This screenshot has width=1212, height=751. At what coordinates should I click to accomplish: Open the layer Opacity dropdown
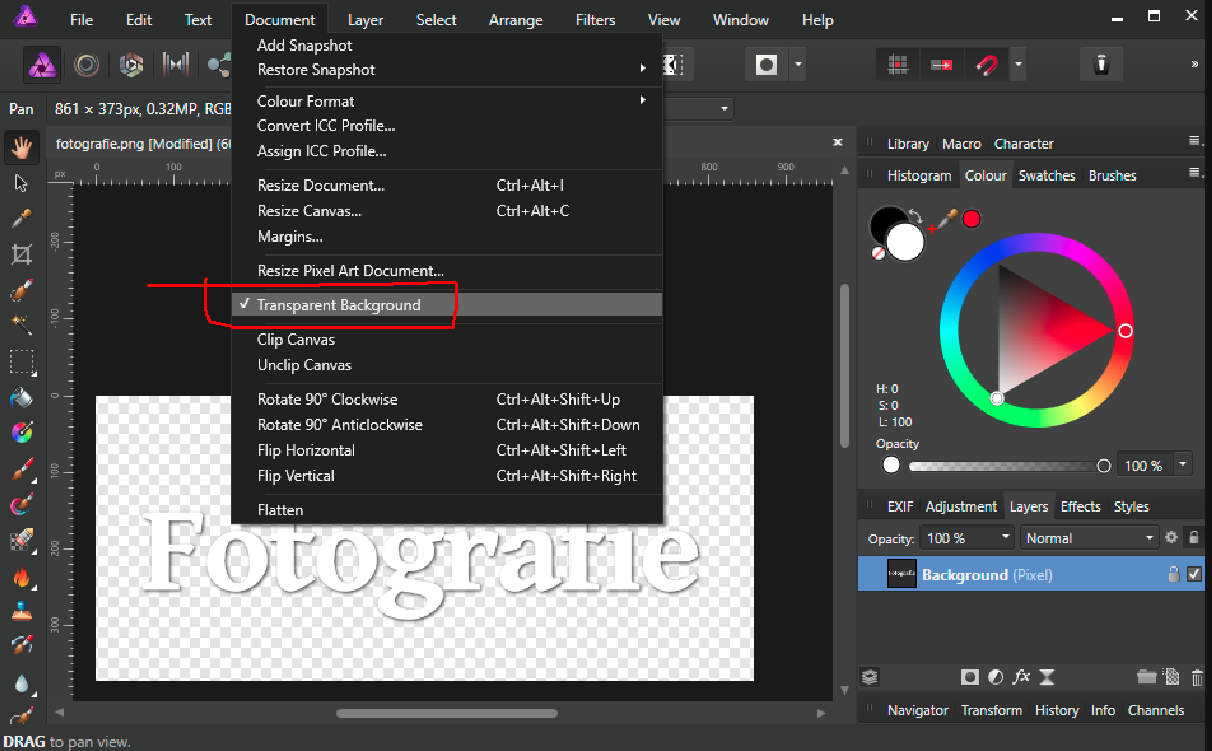pos(1005,538)
